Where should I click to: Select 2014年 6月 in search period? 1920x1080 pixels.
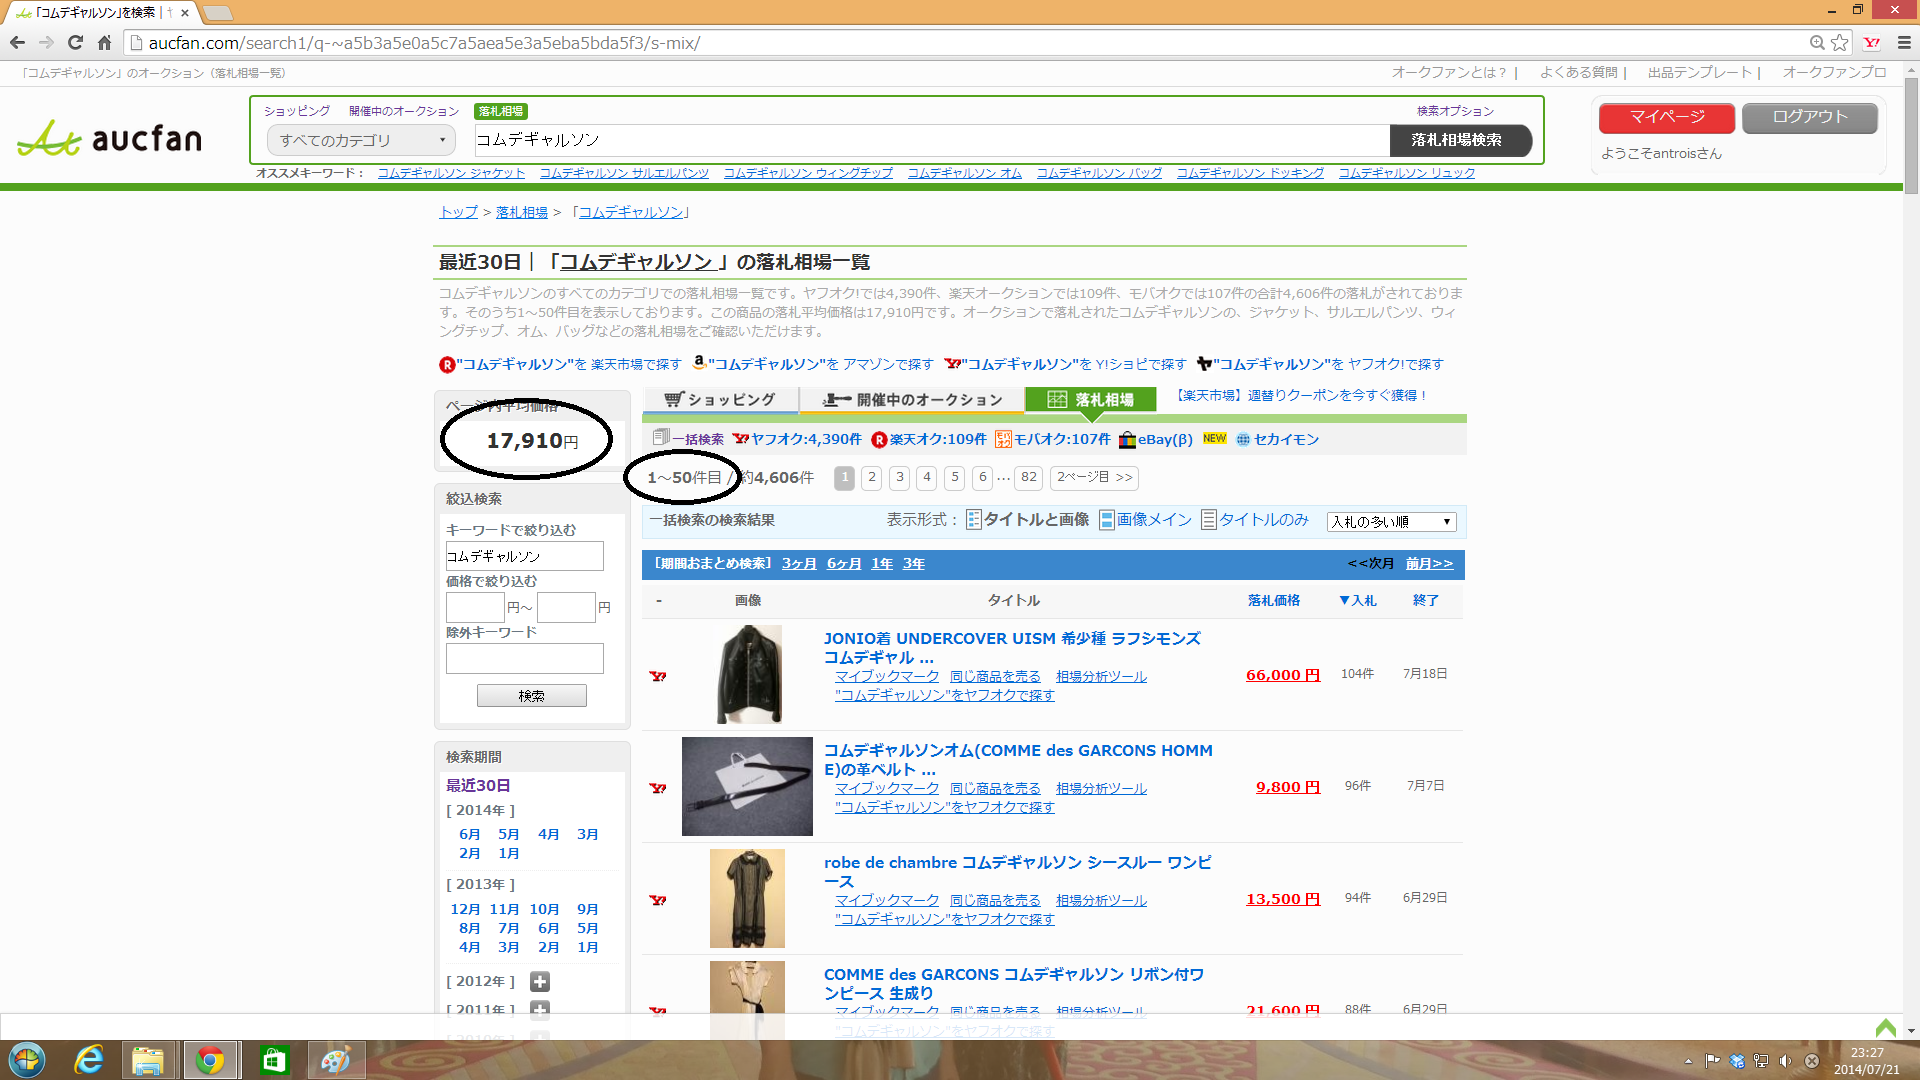[x=469, y=834]
